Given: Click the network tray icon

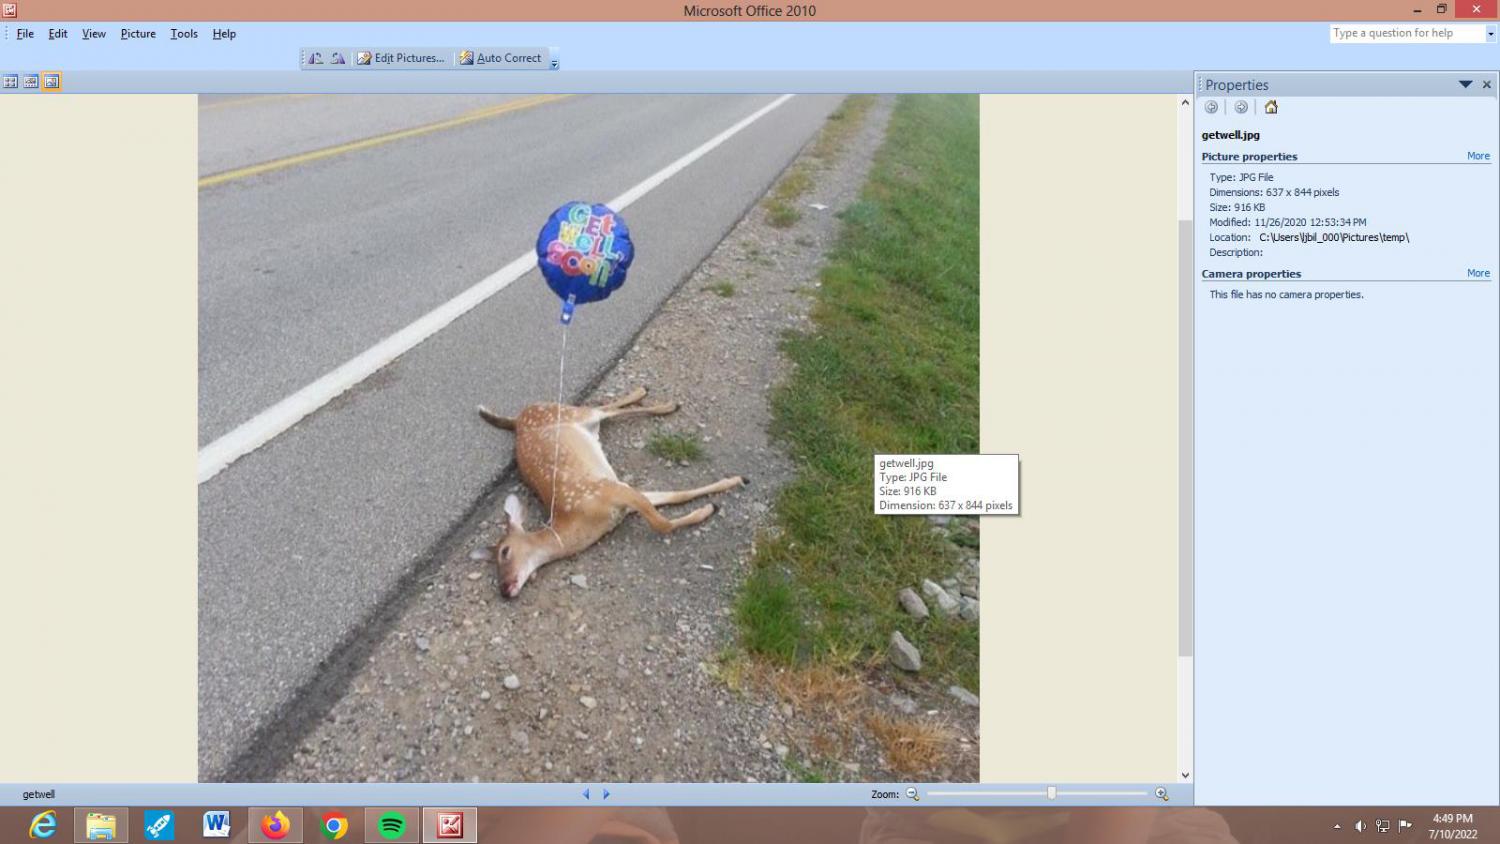Looking at the screenshot, I should pos(1383,826).
